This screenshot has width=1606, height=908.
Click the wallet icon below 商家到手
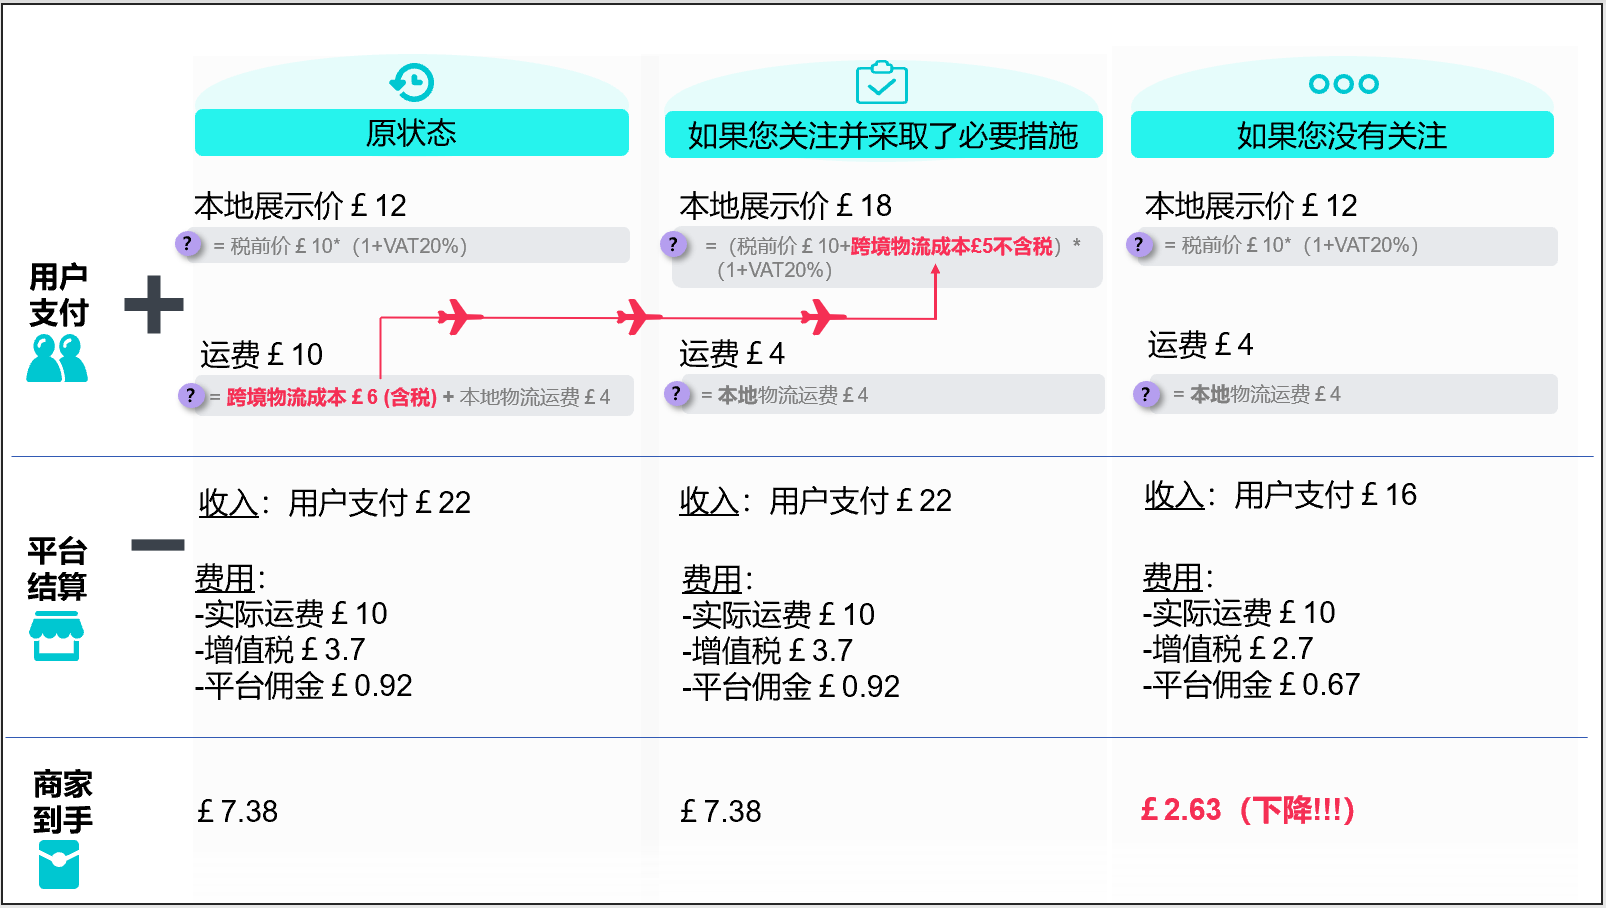coord(59,865)
